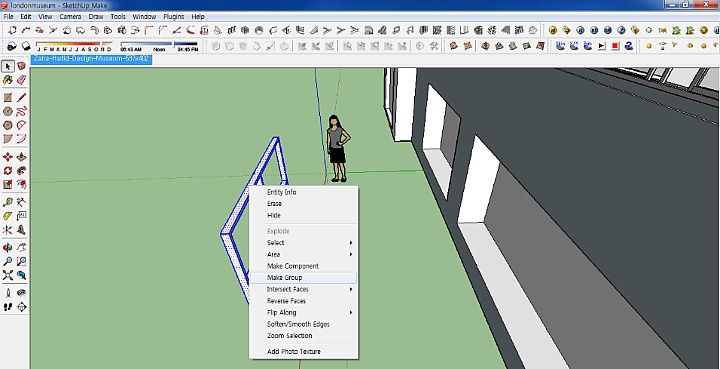The height and width of the screenshot is (369, 720).
Task: Select the Look Around eye tool
Action: click(x=22, y=293)
